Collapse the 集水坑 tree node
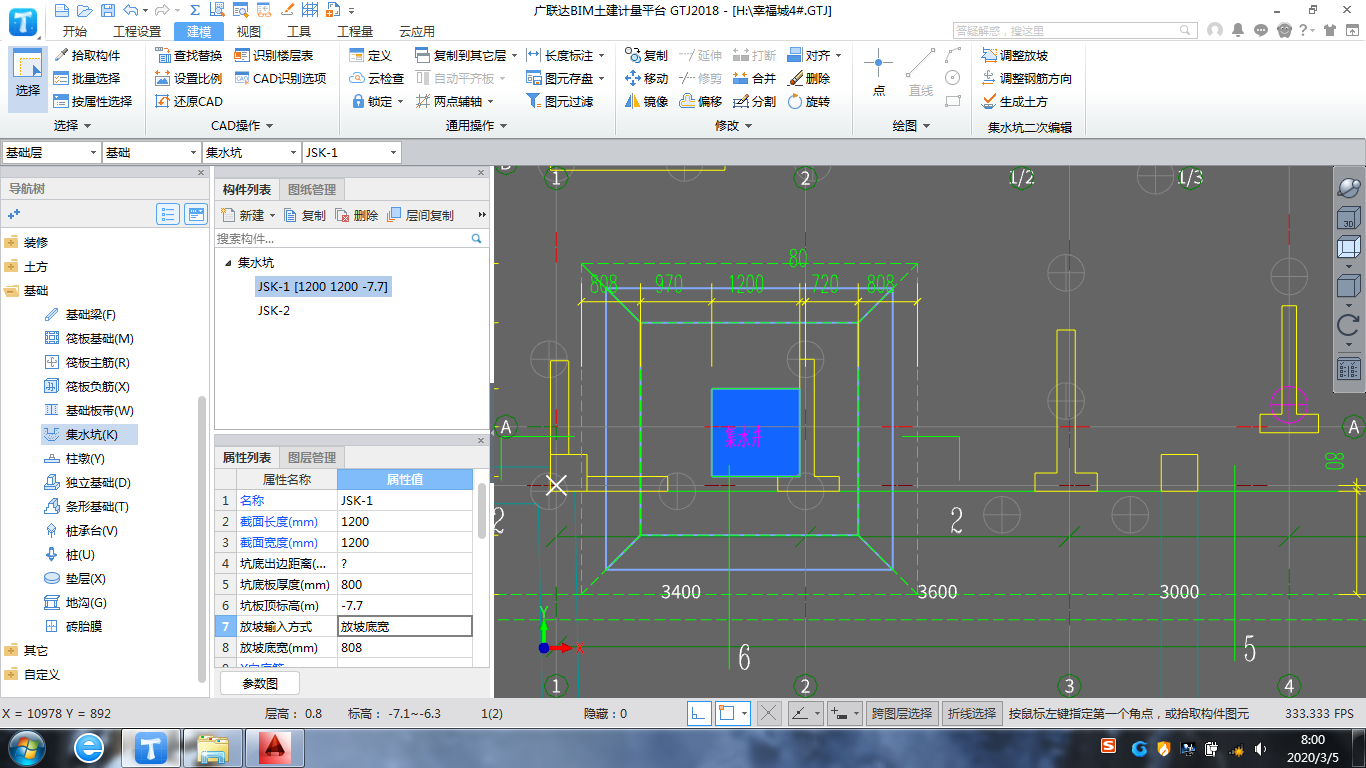This screenshot has width=1366, height=768. (228, 263)
